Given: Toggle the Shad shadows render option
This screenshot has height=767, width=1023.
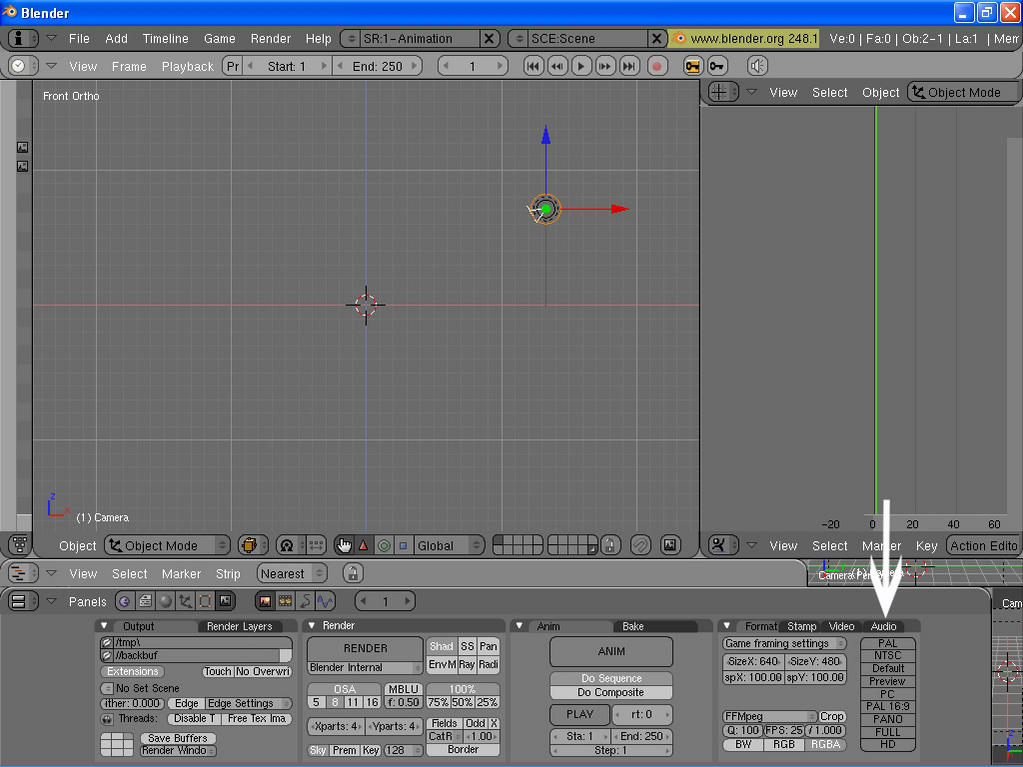Looking at the screenshot, I should click(x=441, y=646).
